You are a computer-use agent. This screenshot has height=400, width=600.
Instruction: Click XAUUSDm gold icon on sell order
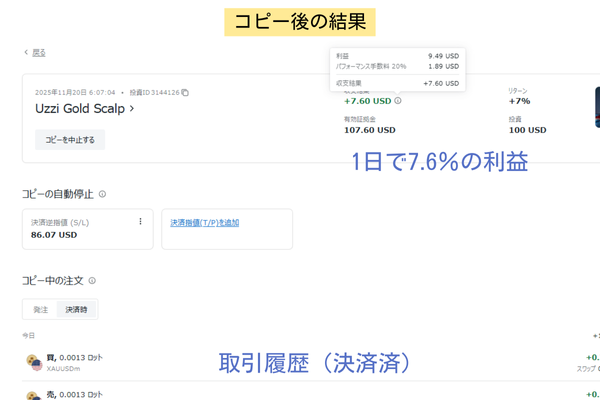pyautogui.click(x=32, y=395)
